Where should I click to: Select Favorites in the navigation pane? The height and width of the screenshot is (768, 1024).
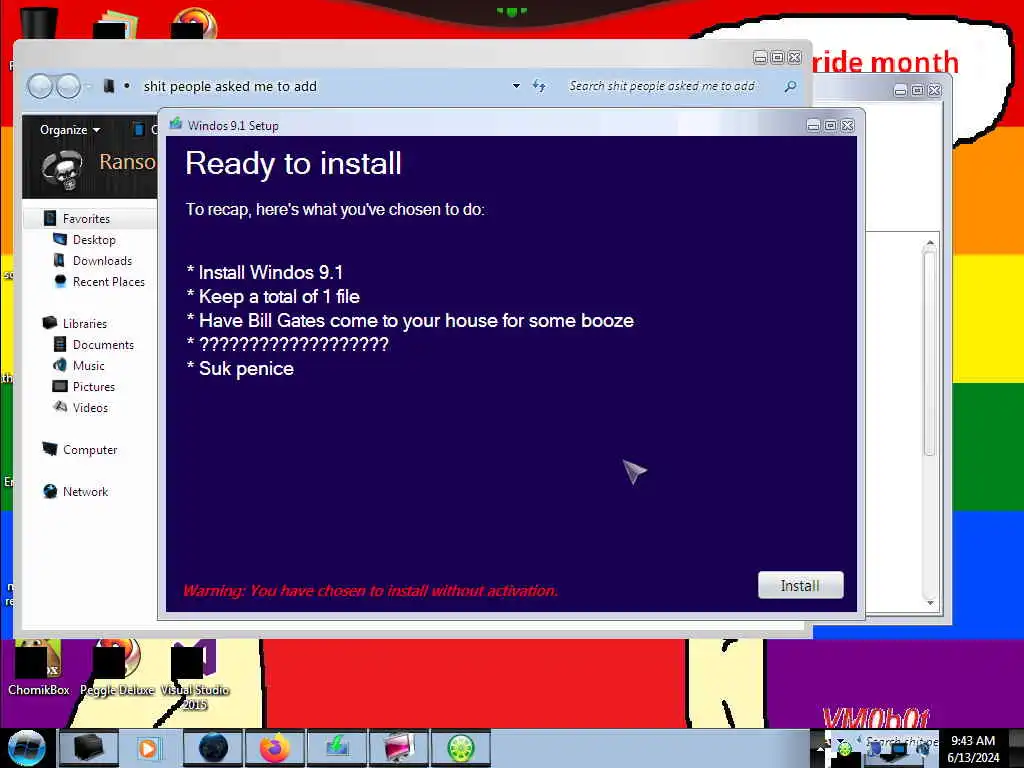[x=86, y=218]
